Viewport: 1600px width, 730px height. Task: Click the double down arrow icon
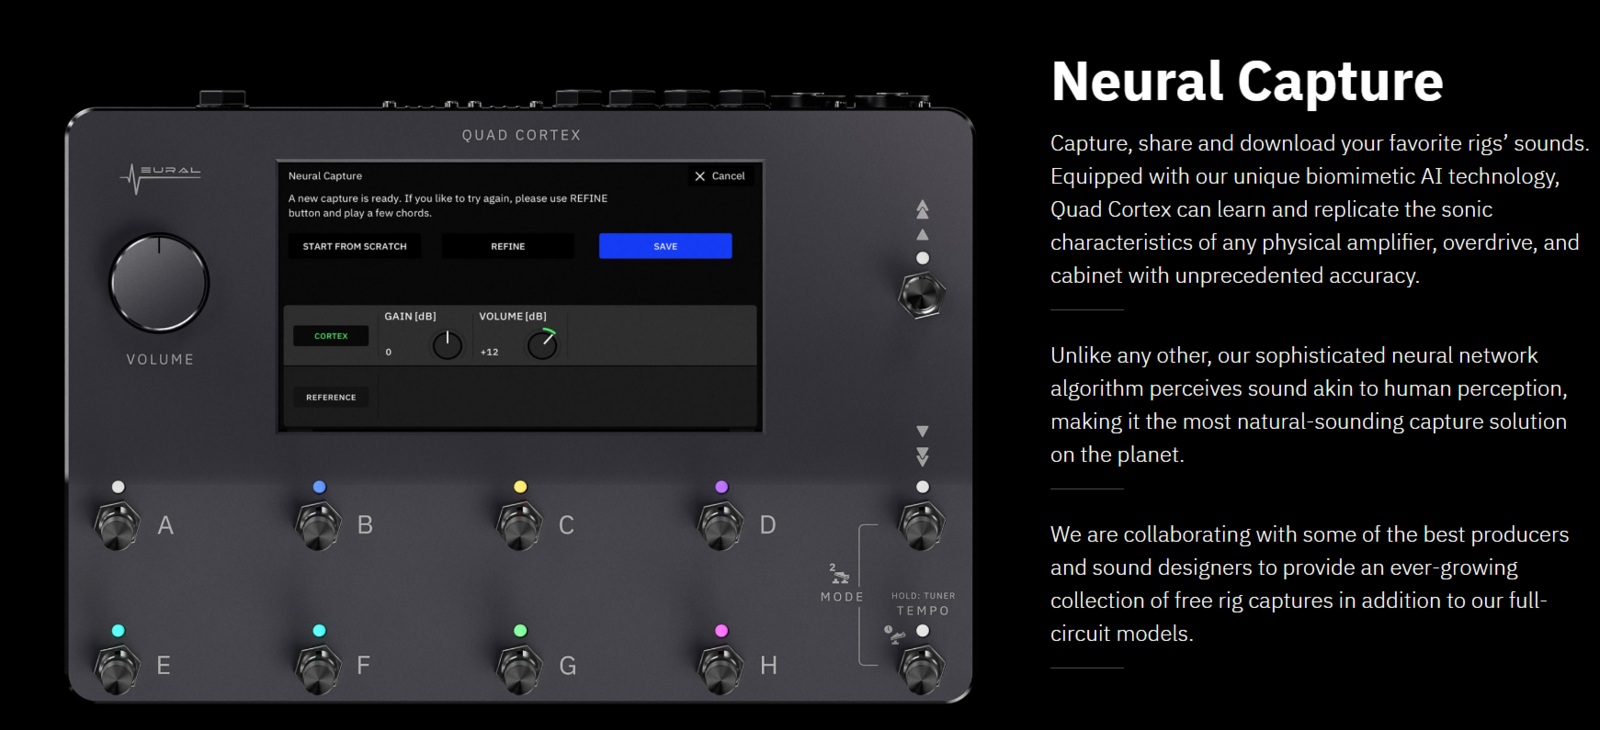(922, 456)
